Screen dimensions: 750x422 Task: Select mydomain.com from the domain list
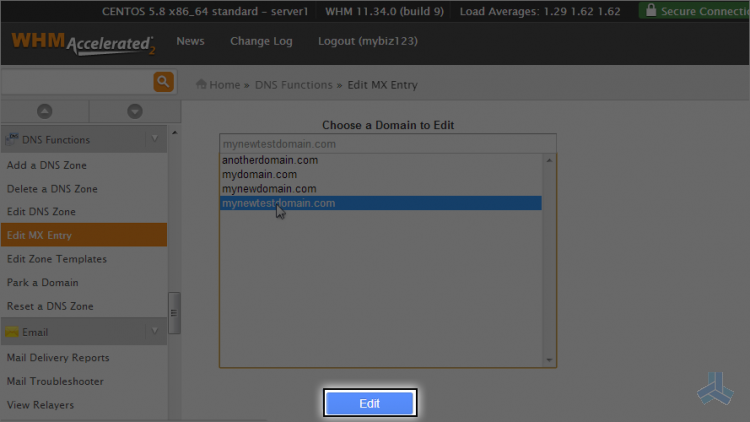(x=259, y=174)
